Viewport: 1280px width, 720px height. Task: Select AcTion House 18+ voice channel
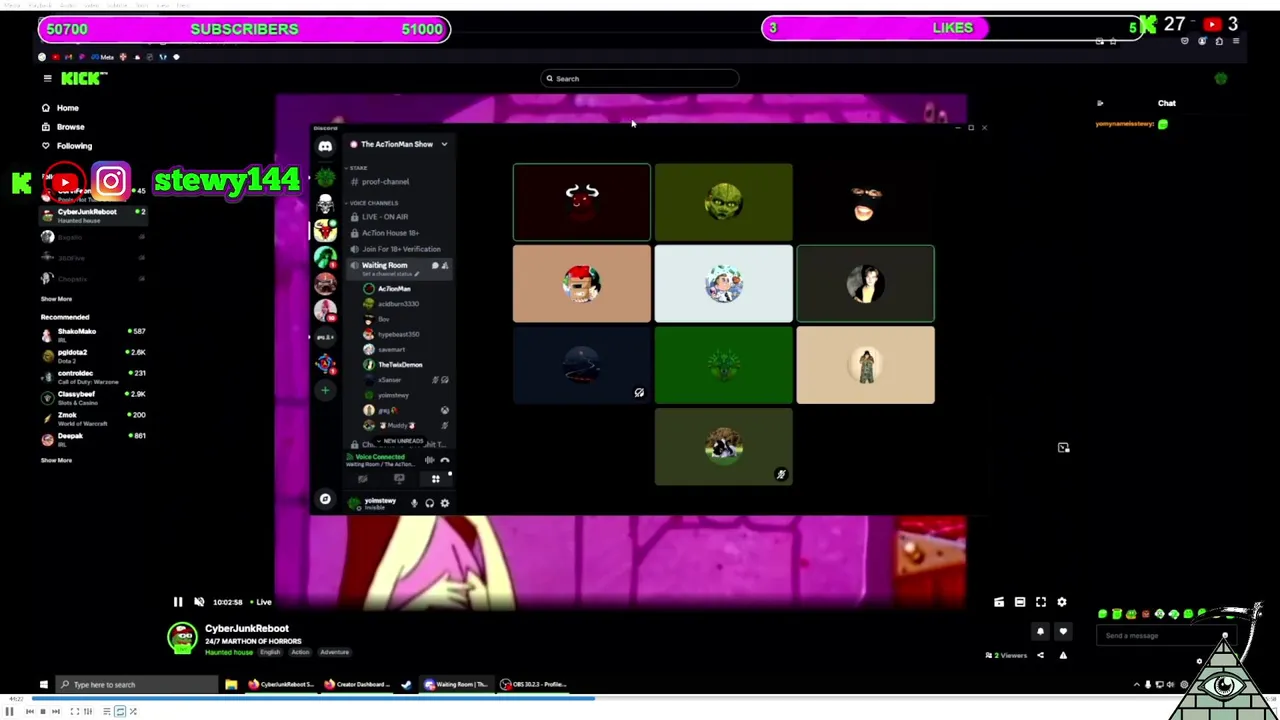tap(390, 233)
